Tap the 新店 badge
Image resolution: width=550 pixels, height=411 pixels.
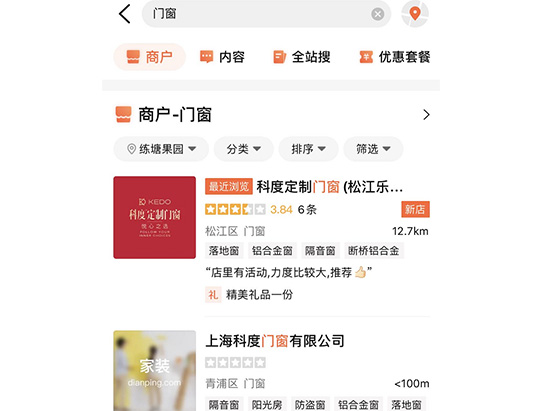[415, 209]
